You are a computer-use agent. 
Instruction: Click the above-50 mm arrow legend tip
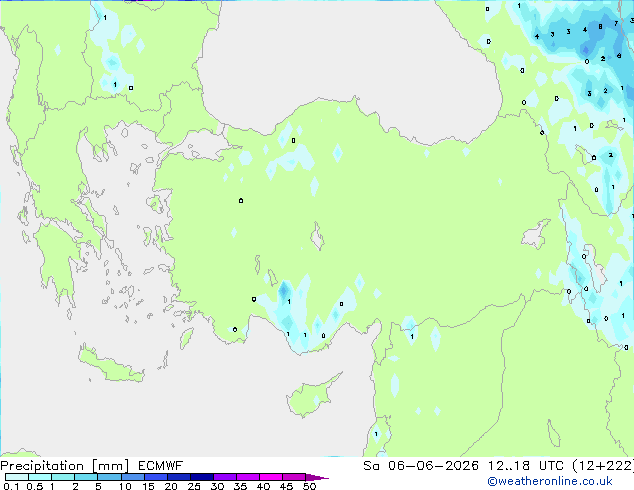pyautogui.click(x=317, y=477)
